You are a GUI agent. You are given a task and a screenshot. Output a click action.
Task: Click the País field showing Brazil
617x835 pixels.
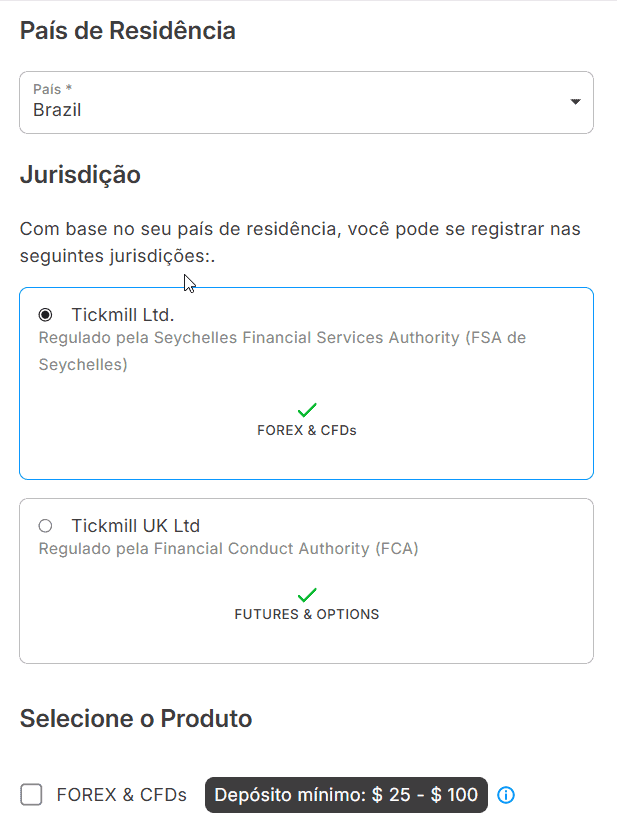pyautogui.click(x=306, y=101)
